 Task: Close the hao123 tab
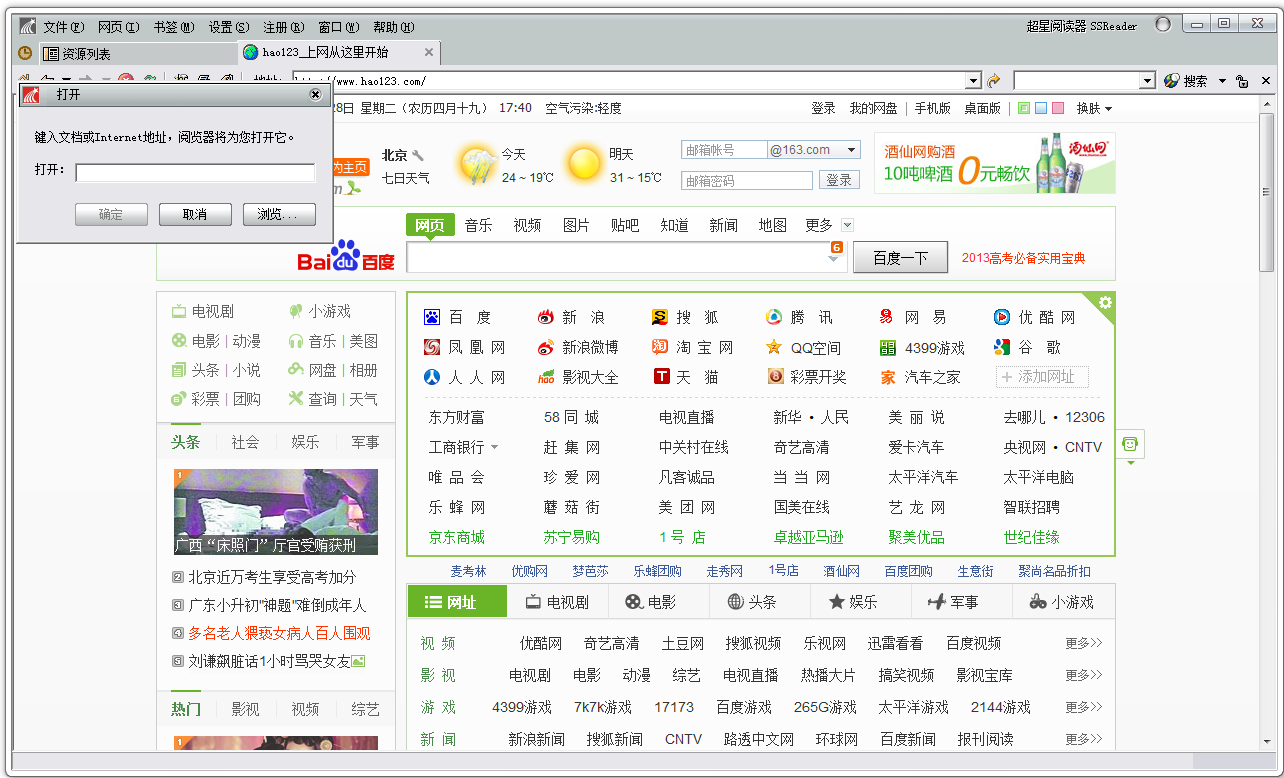click(x=429, y=53)
